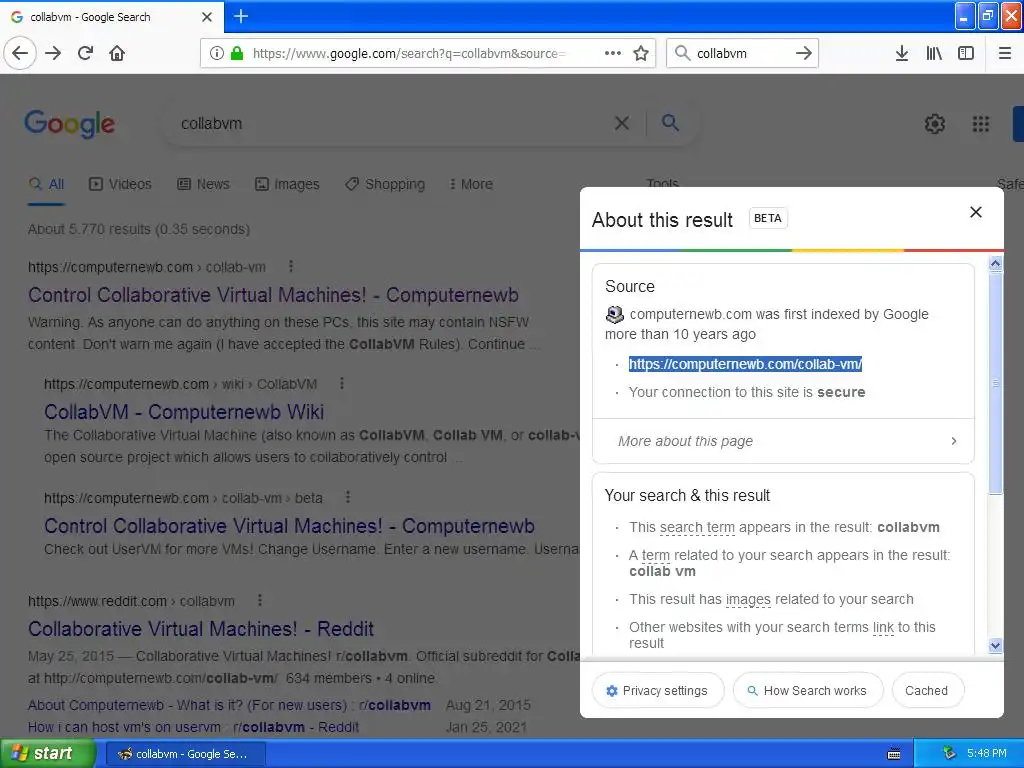The width and height of the screenshot is (1024, 768).
Task: Open Google quick settings gear
Action: point(935,123)
